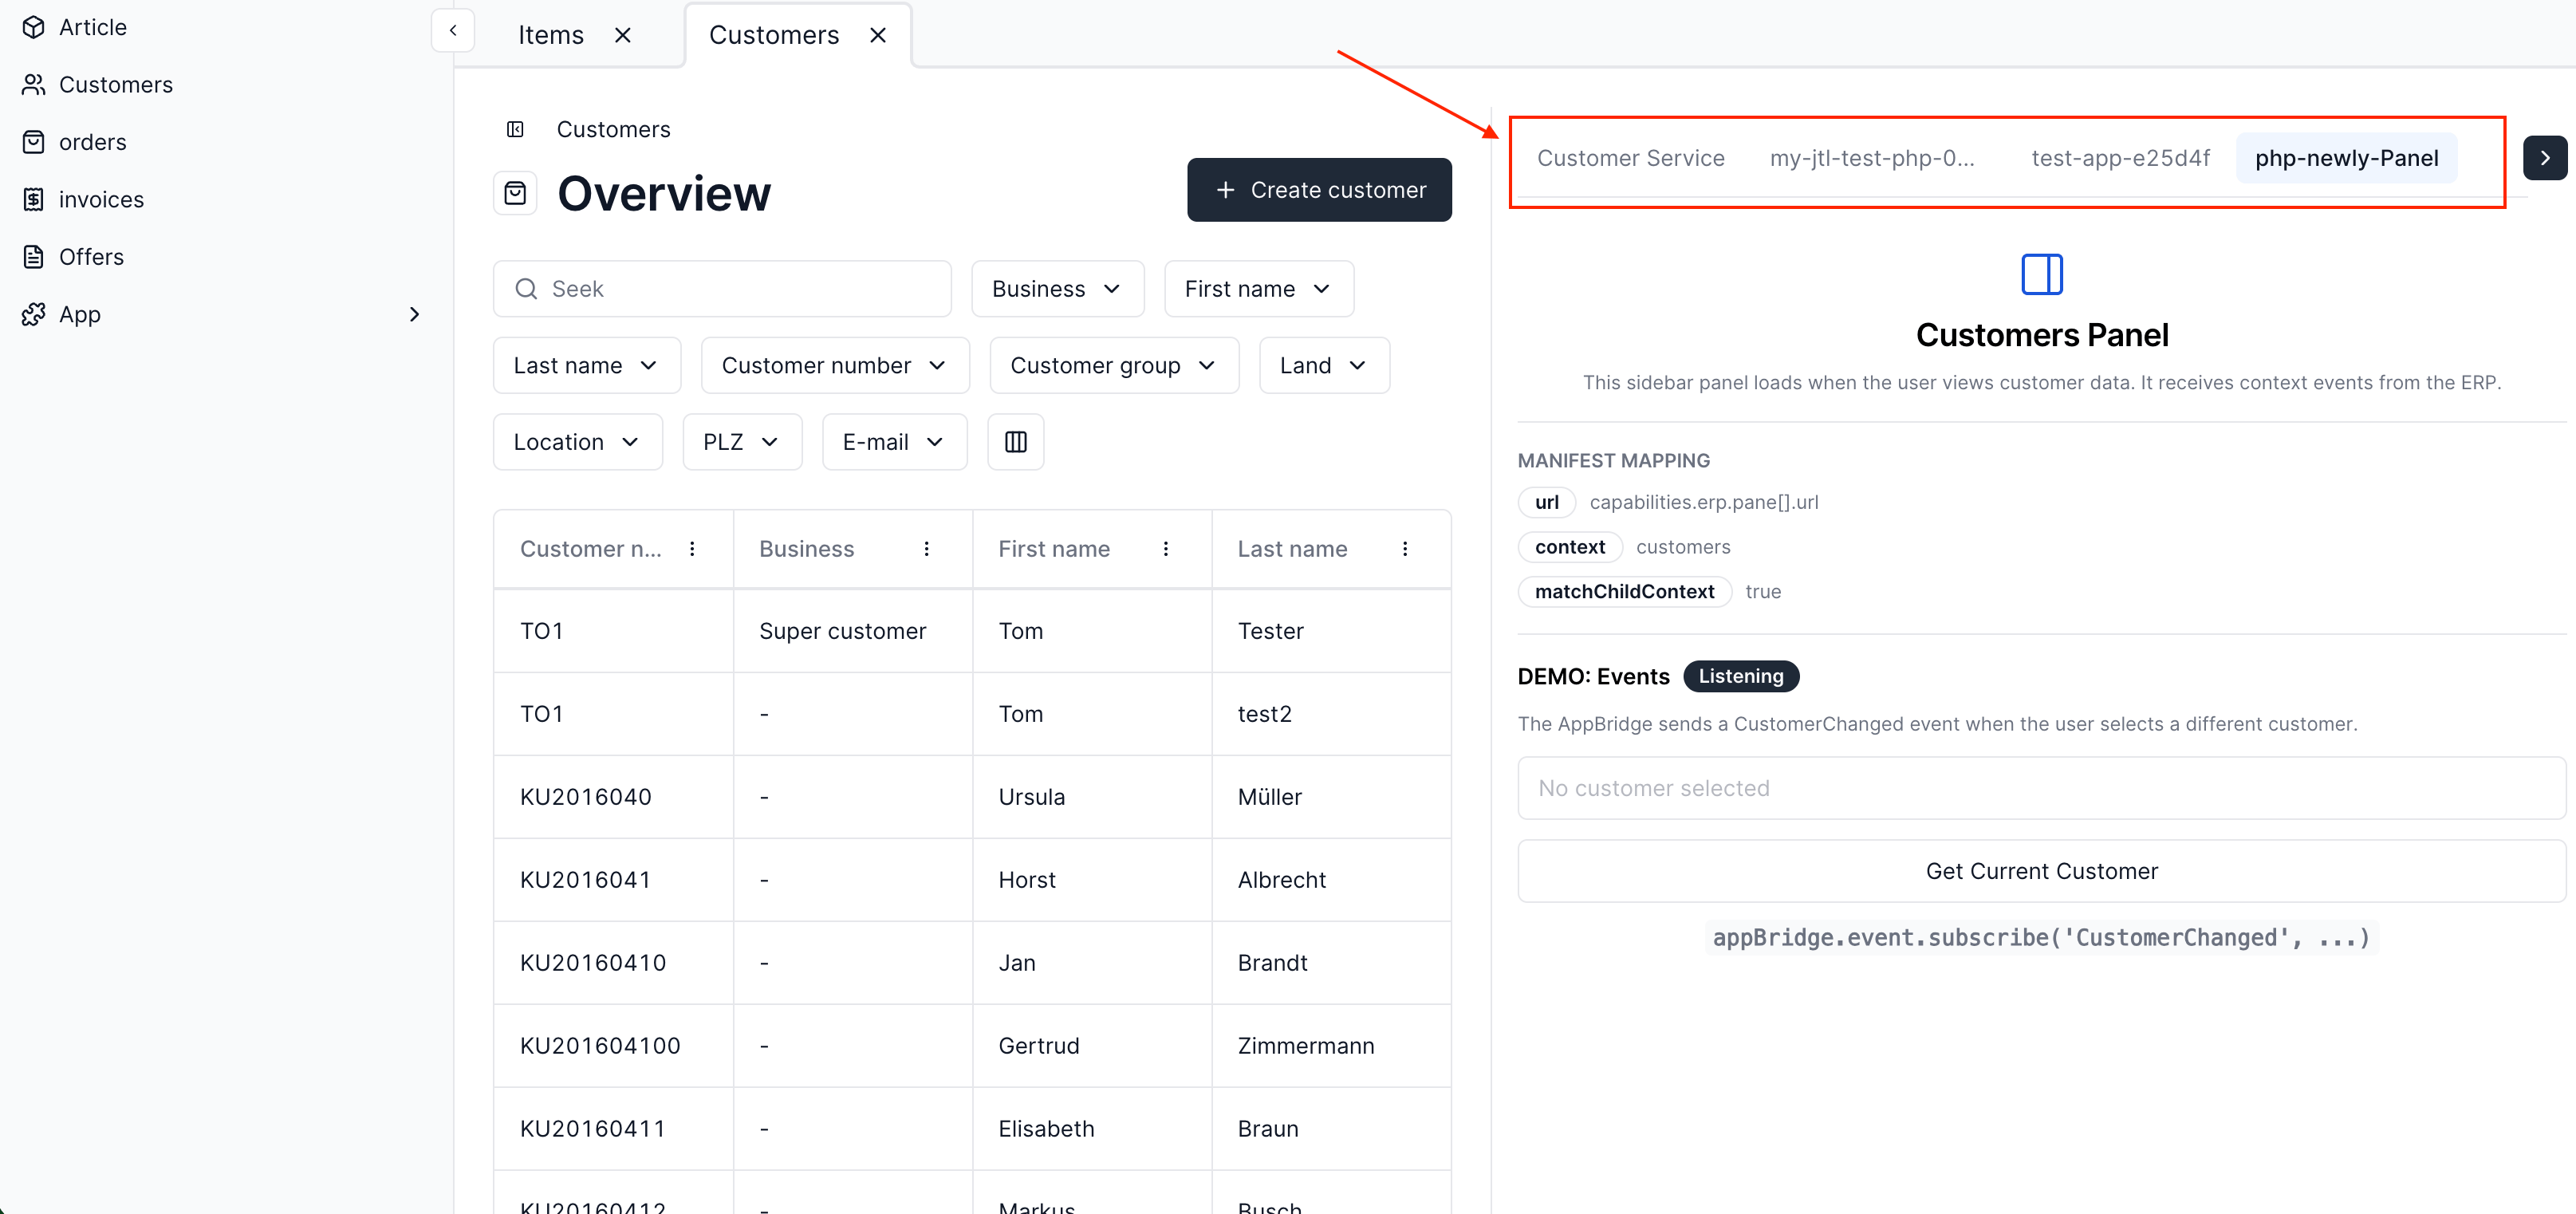Open Article in the left sidebar
The image size is (2576, 1214).
click(92, 27)
